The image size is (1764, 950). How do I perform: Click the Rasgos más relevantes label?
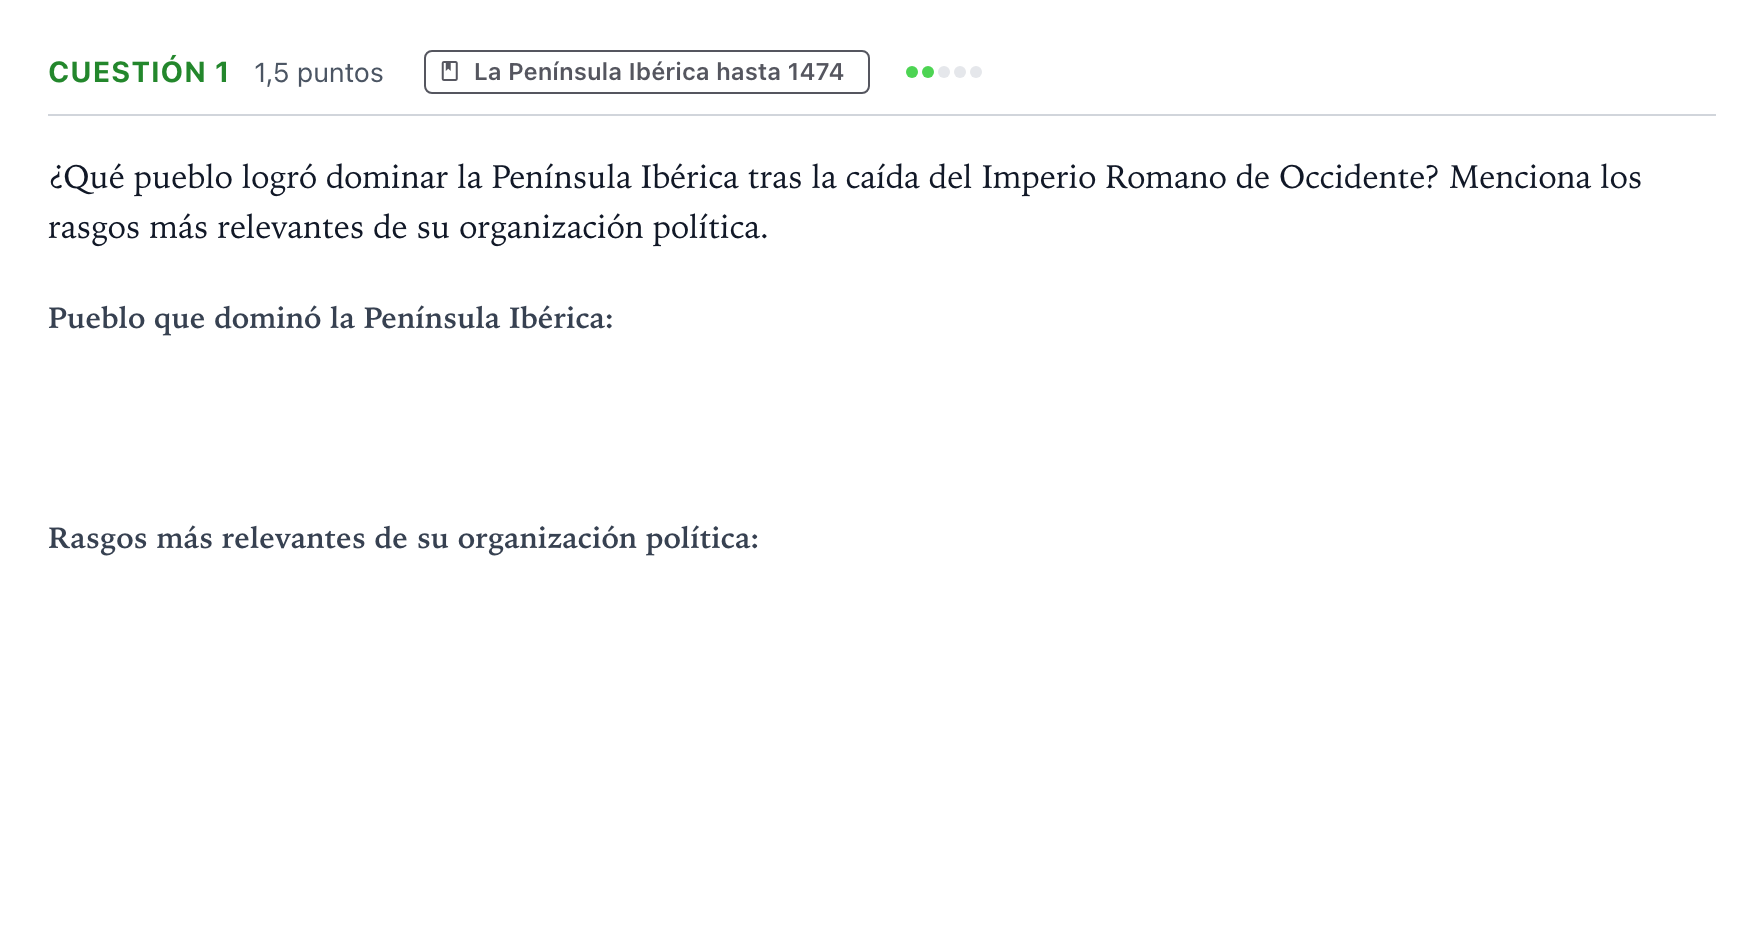click(403, 538)
